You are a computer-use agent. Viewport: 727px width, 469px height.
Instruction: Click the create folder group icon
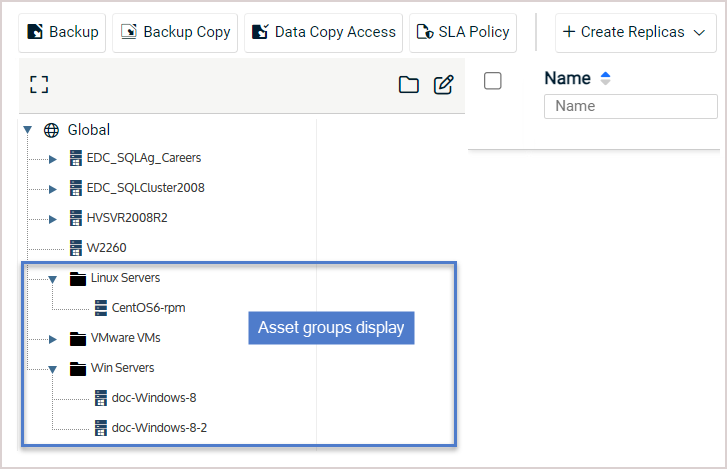[x=408, y=85]
